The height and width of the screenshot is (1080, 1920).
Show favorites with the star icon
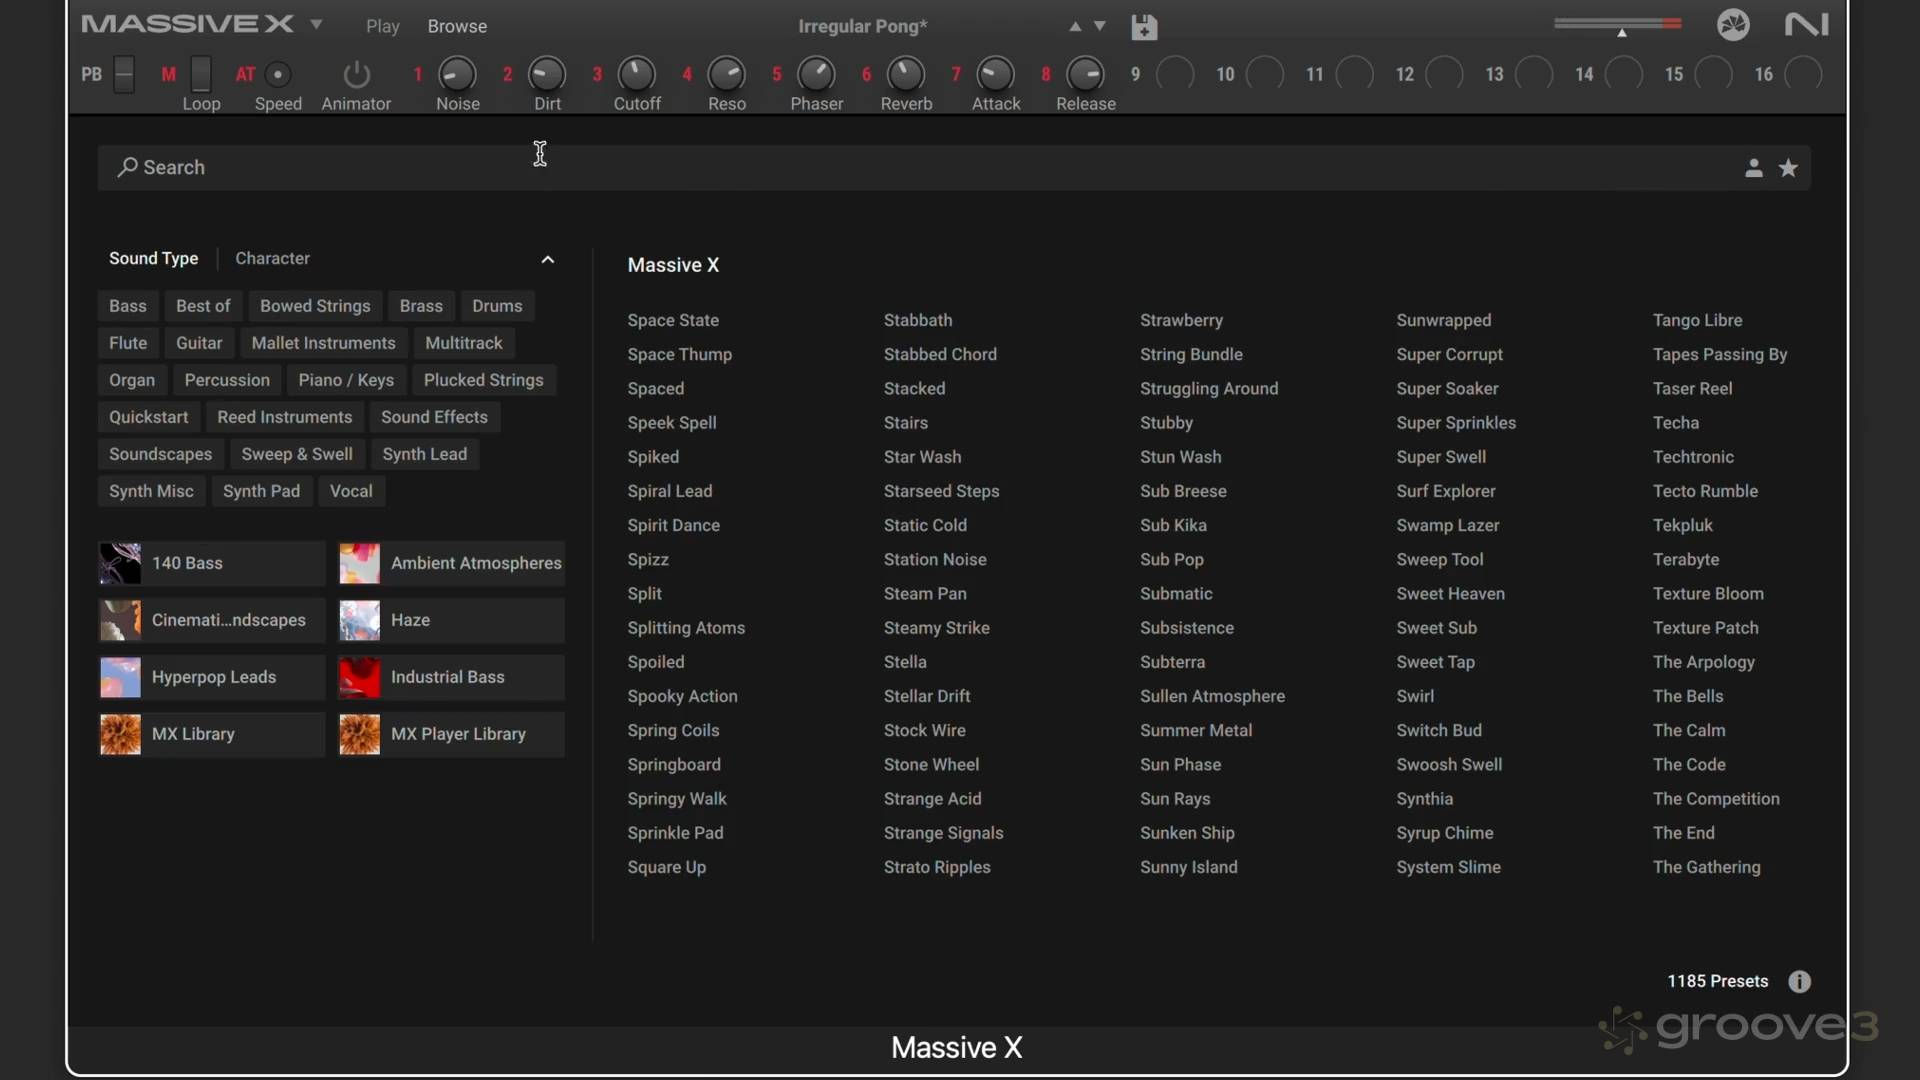[x=1788, y=168]
